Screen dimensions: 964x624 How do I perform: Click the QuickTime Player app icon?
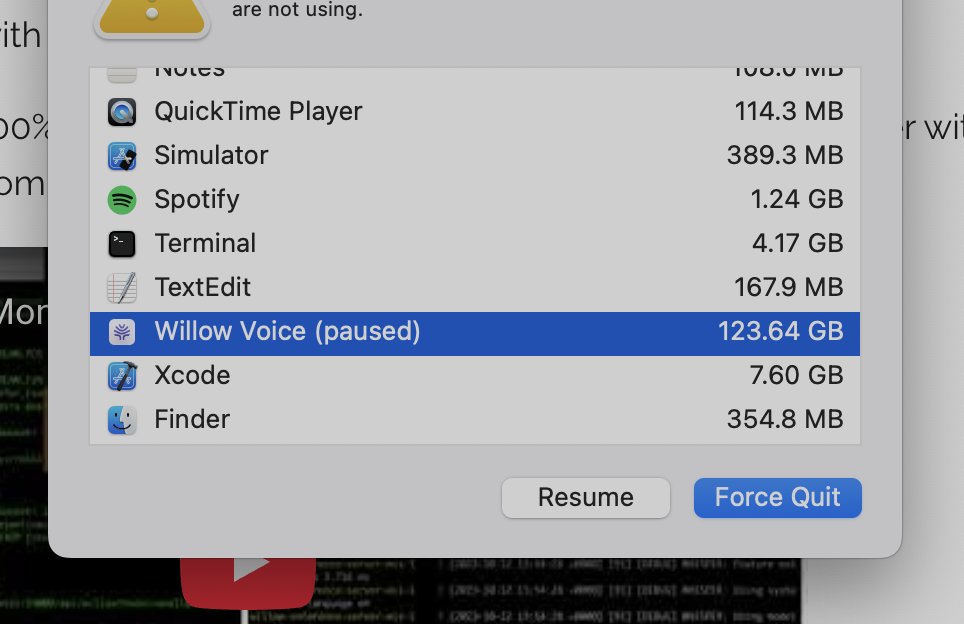coord(122,113)
